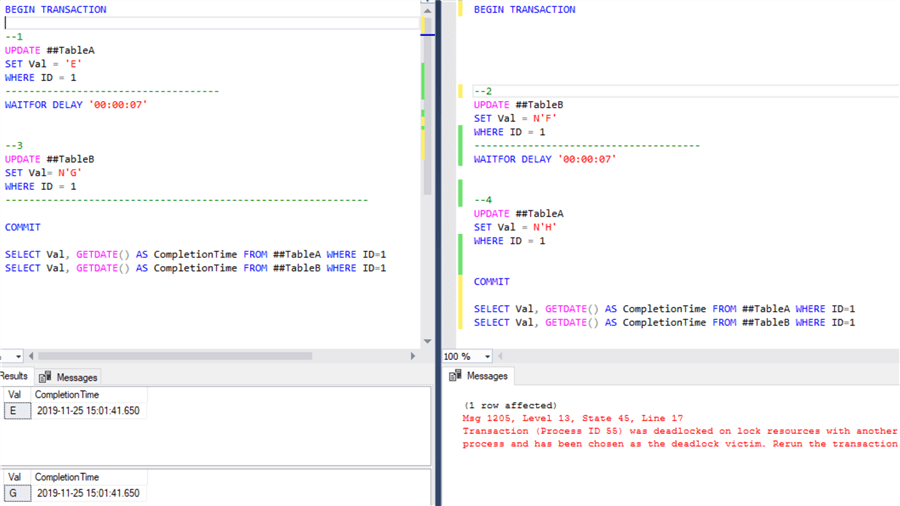The height and width of the screenshot is (506, 900).
Task: Click SELECT from ##TableA line in right query
Action: (665, 309)
